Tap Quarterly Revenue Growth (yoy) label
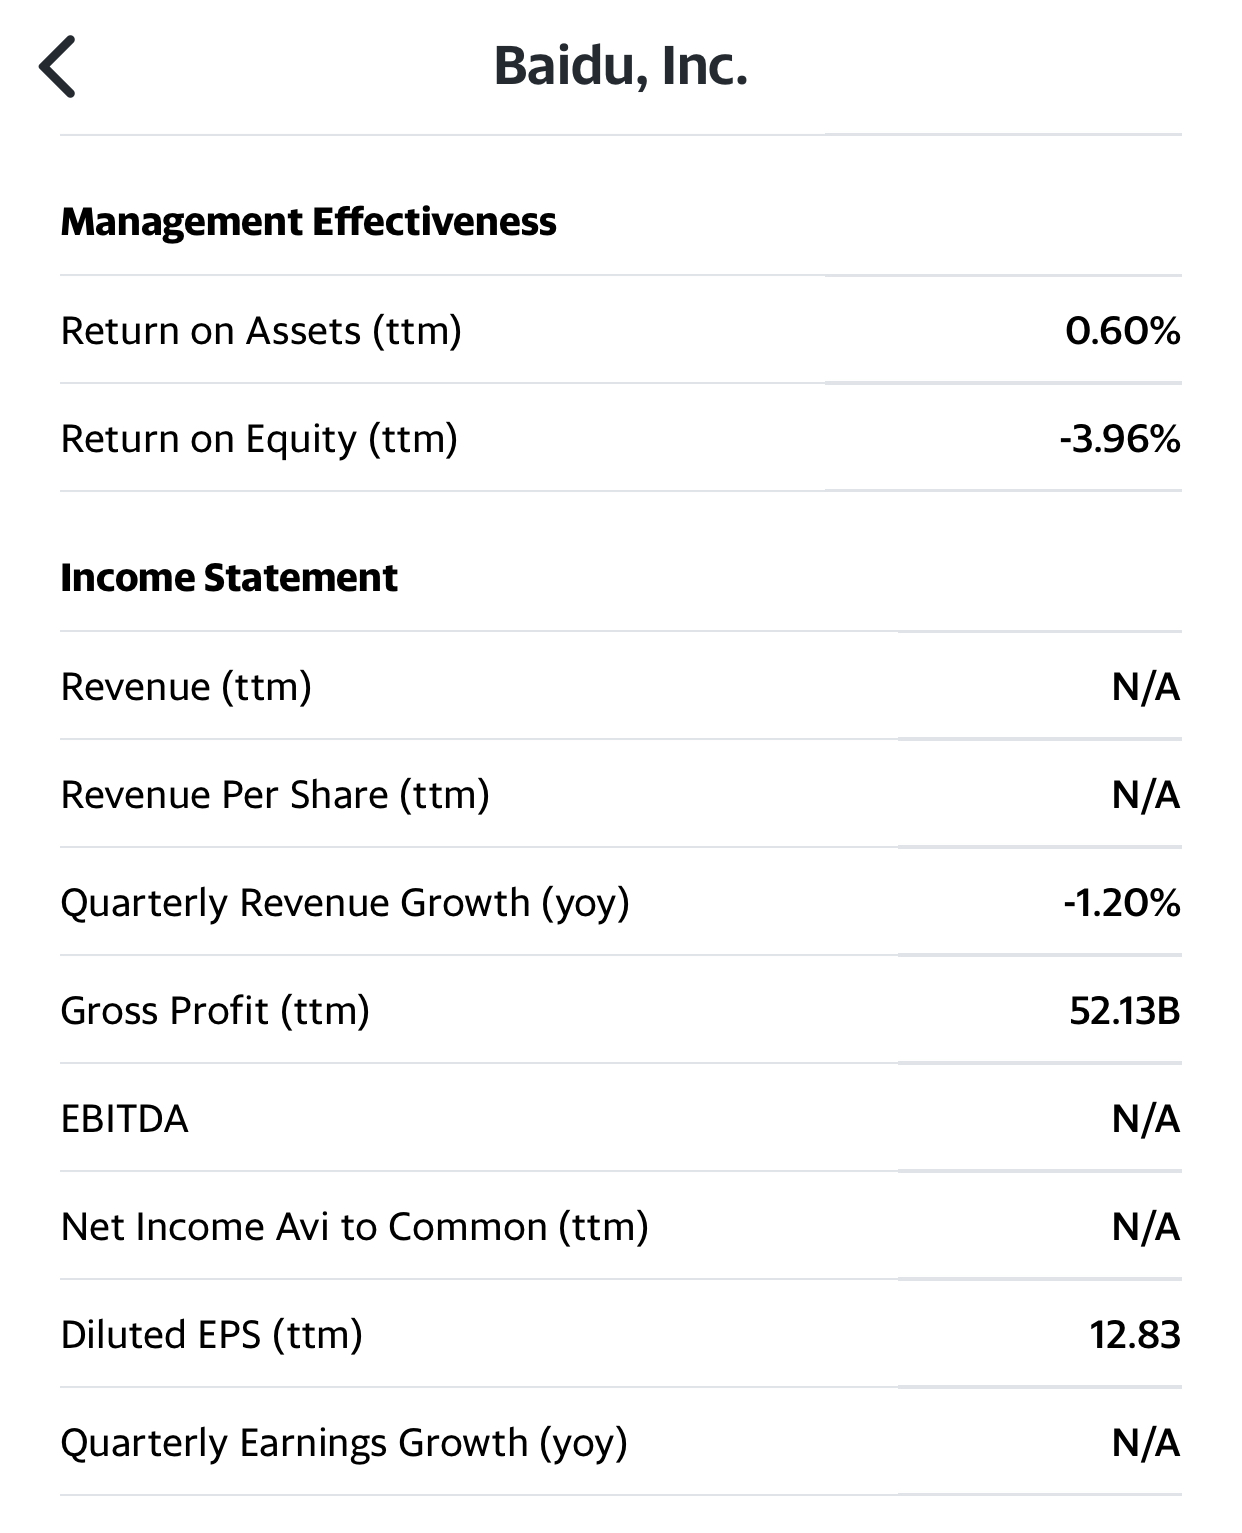This screenshot has height=1533, width=1242. coord(345,903)
